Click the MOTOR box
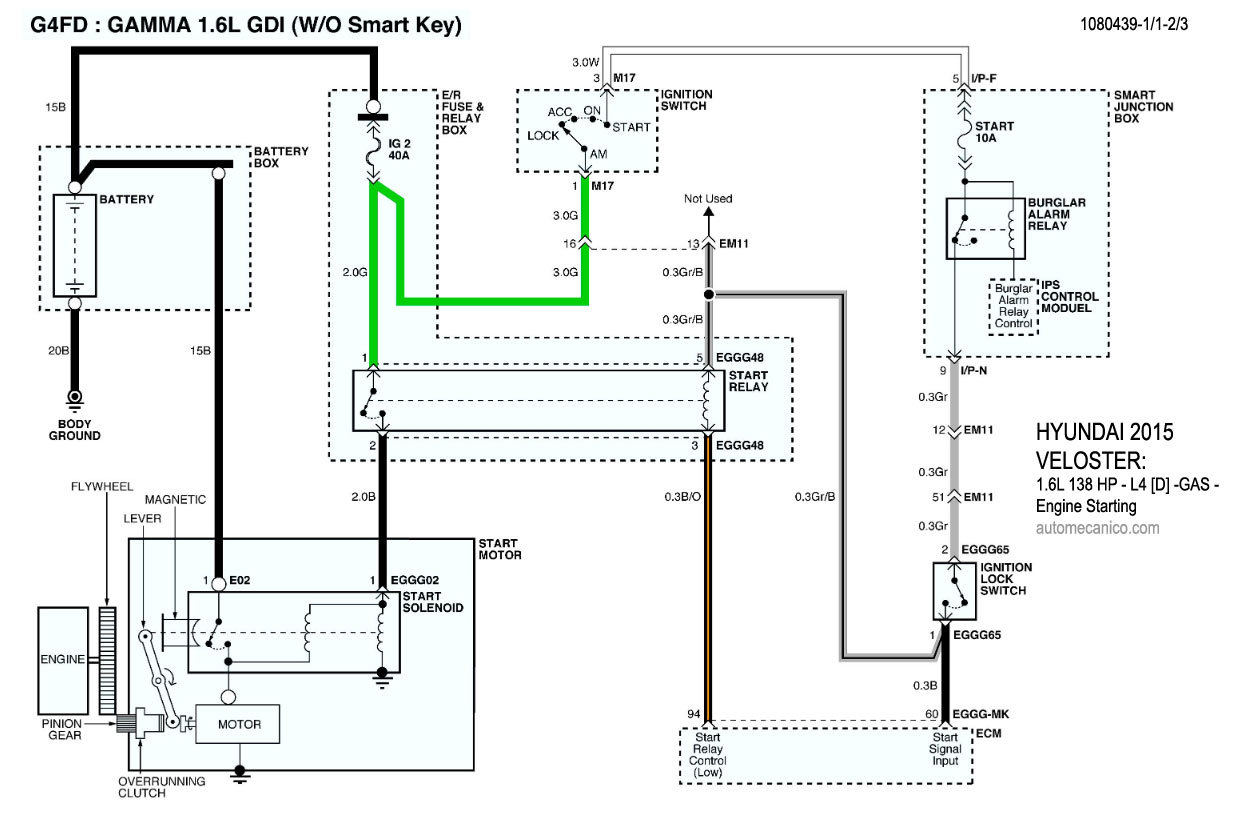 (237, 724)
